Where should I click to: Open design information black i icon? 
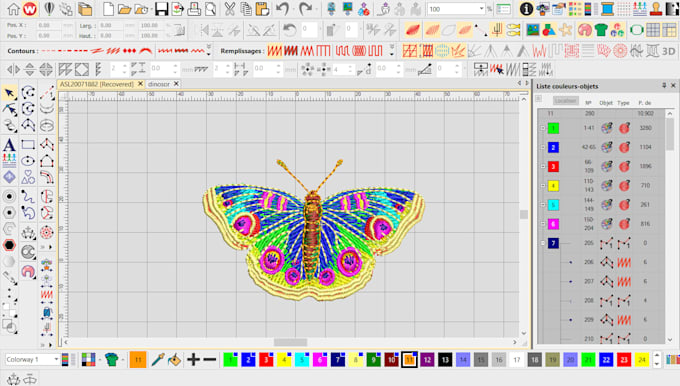526,9
